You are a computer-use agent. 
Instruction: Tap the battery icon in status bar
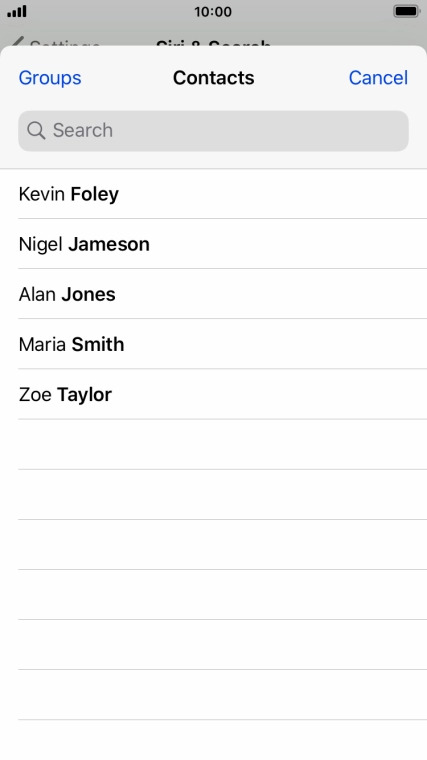point(406,11)
